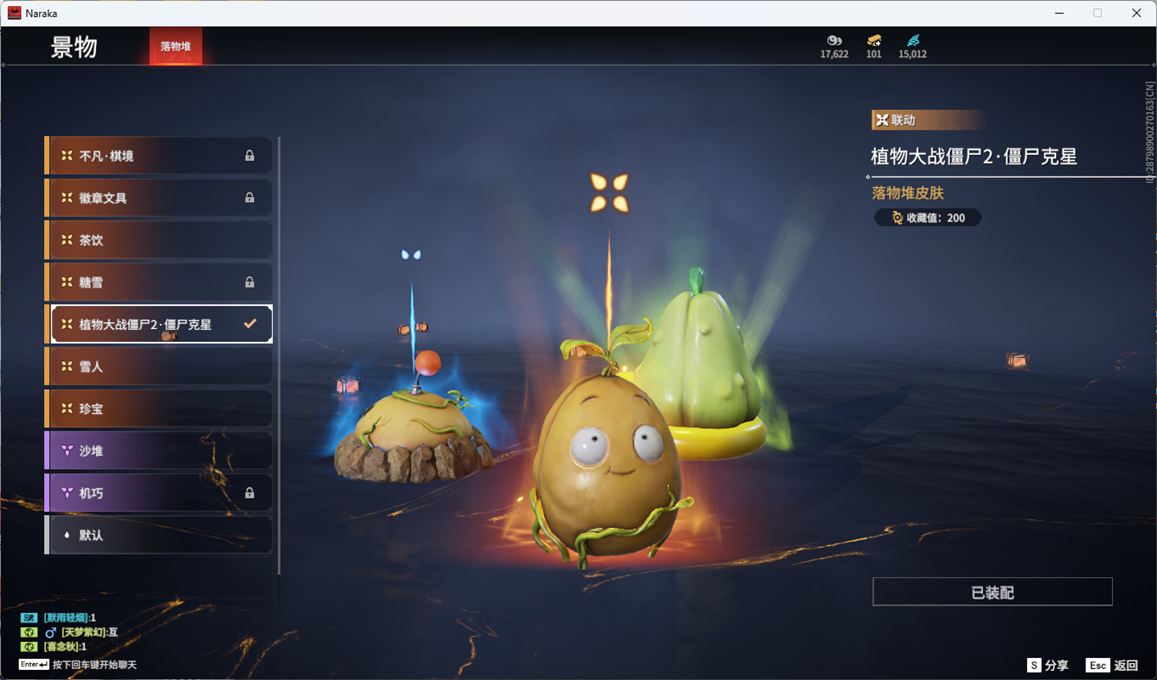1157x680 pixels.
Task: Select the 雪人 skin entry
Action: [x=158, y=367]
